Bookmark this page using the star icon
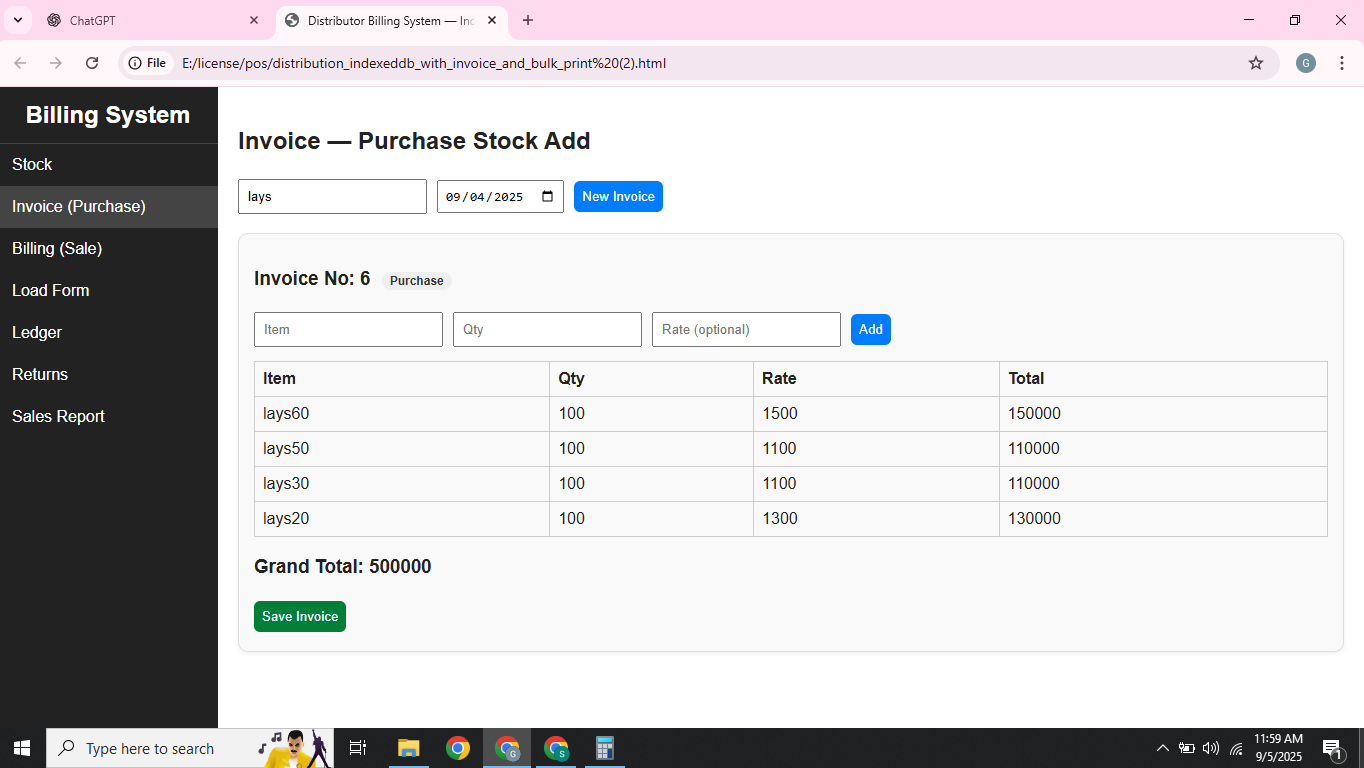This screenshot has height=768, width=1364. click(1256, 62)
